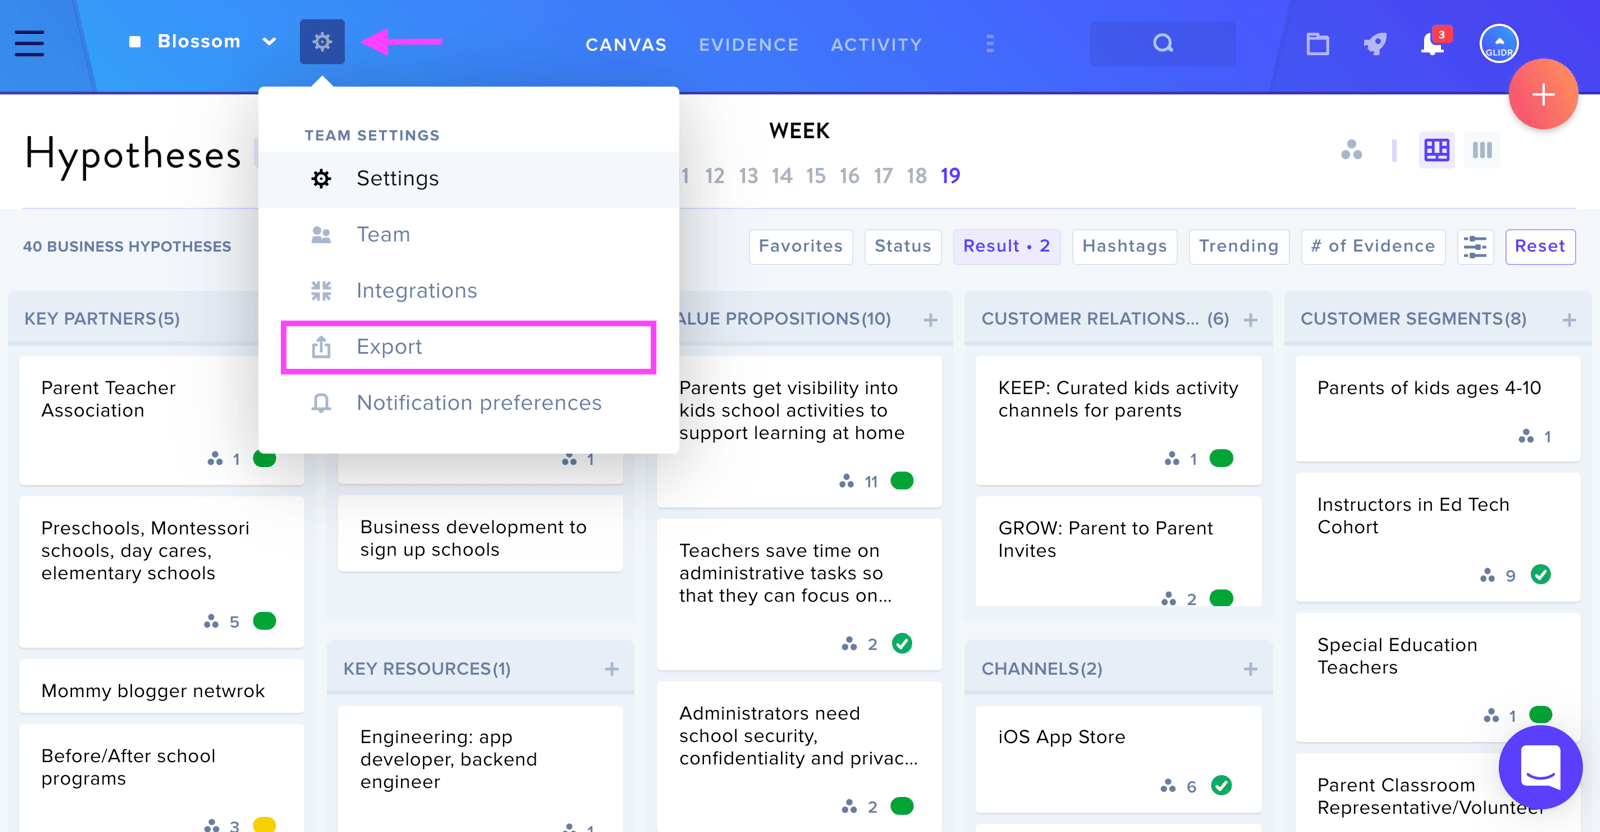The width and height of the screenshot is (1600, 832).
Task: Click the search field in header
Action: [1162, 44]
